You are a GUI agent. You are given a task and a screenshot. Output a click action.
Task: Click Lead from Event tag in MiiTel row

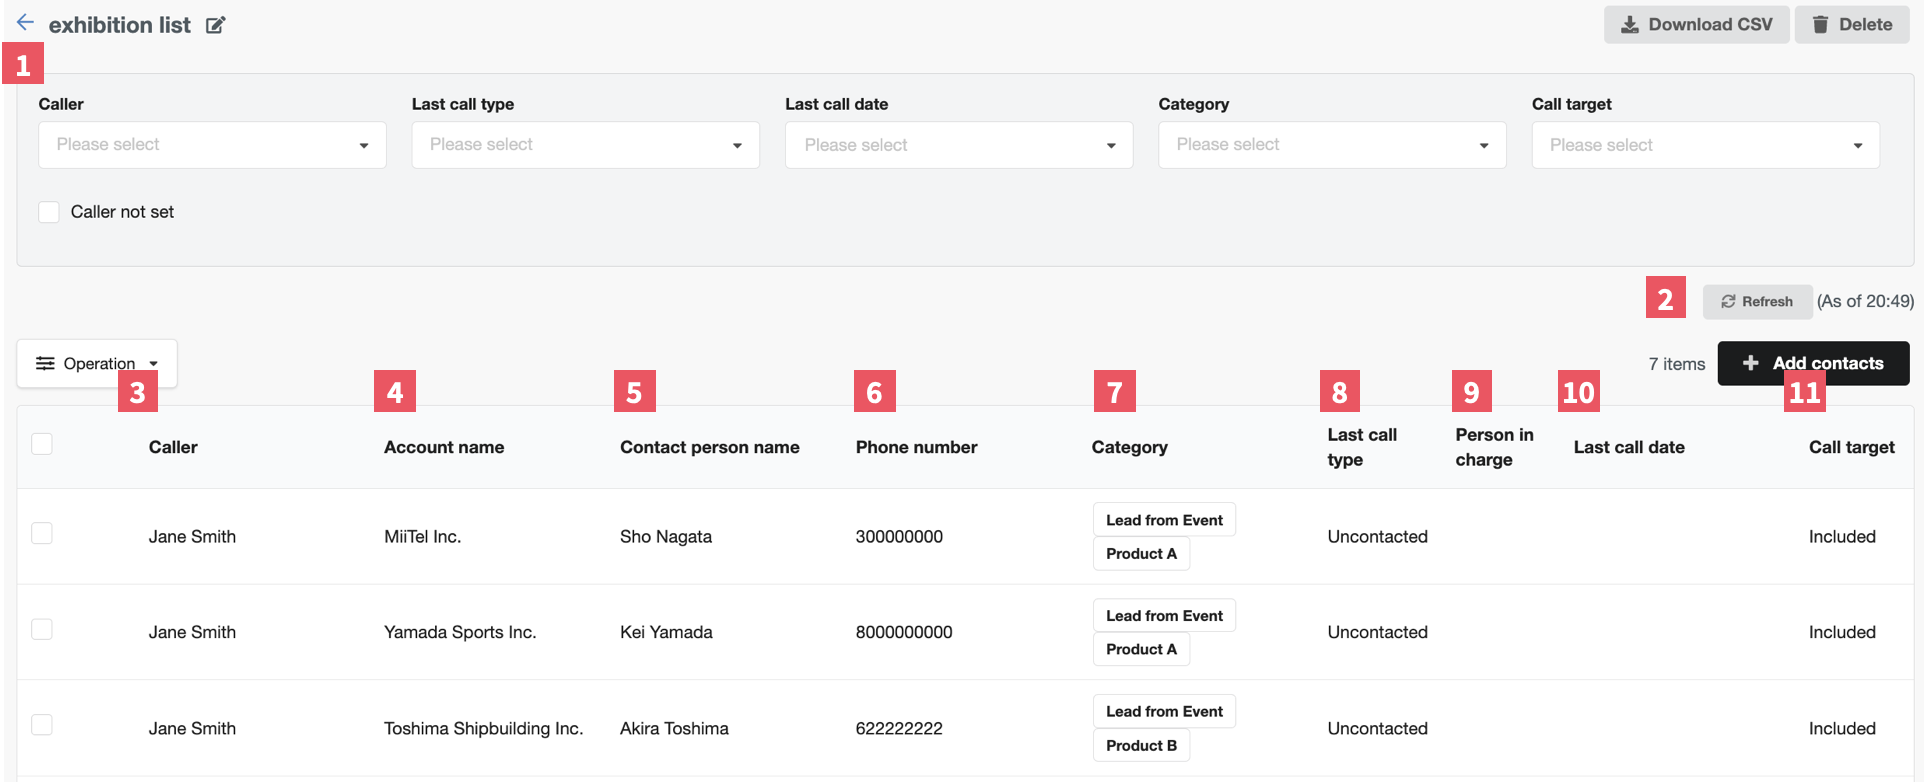(x=1164, y=520)
